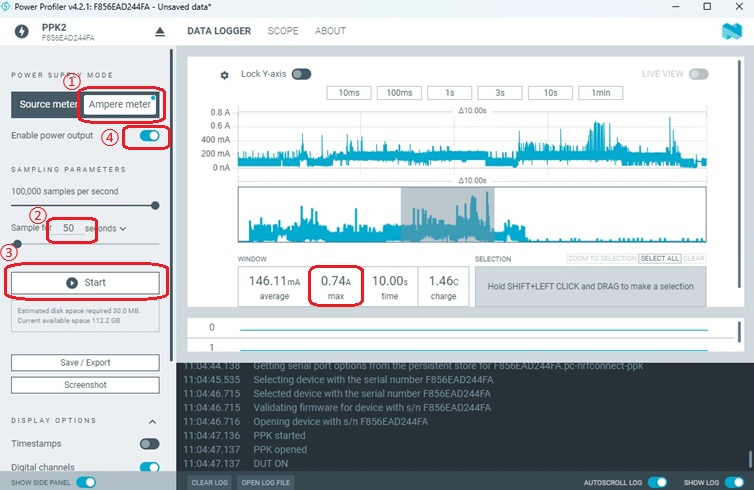Image resolution: width=754 pixels, height=490 pixels.
Task: Toggle the Enable power output switch
Action: pos(150,136)
